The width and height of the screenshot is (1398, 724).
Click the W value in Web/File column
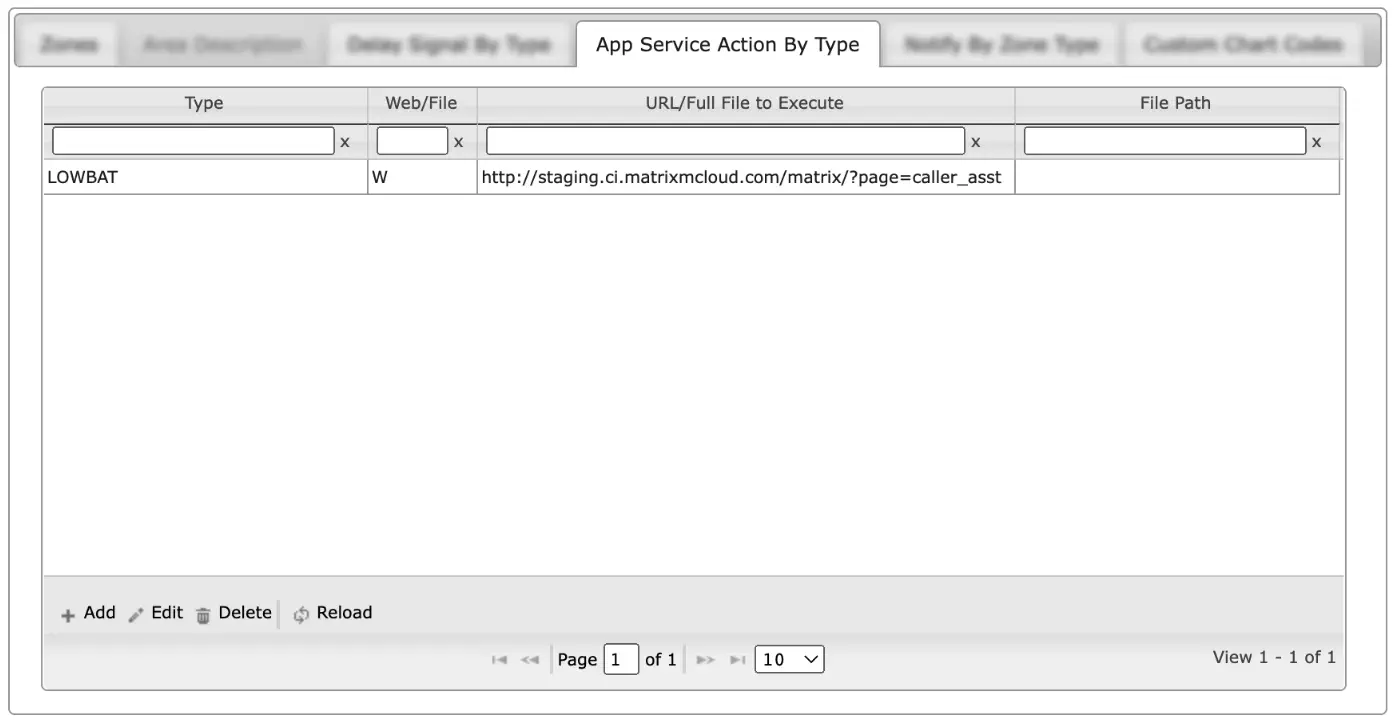click(x=422, y=178)
